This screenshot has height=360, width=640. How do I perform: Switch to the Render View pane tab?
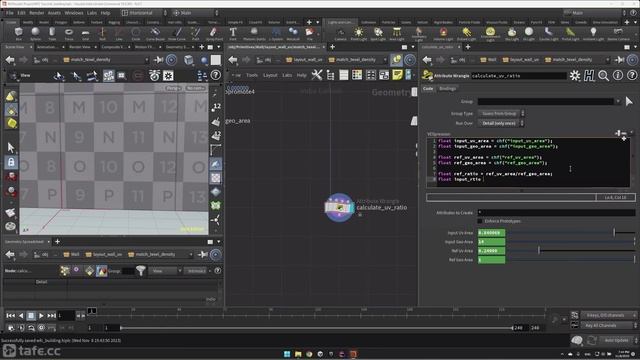[80, 47]
